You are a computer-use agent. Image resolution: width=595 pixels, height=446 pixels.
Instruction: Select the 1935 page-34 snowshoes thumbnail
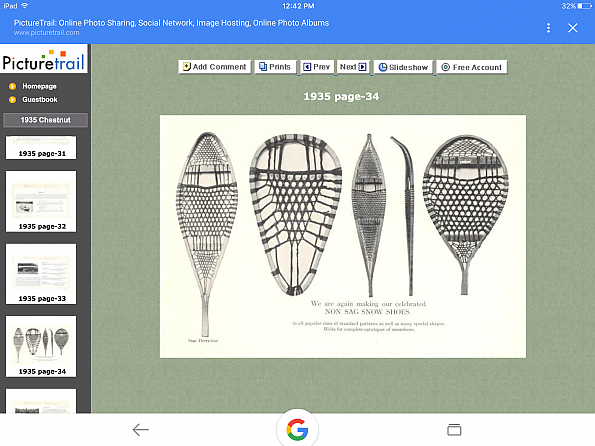click(41, 347)
